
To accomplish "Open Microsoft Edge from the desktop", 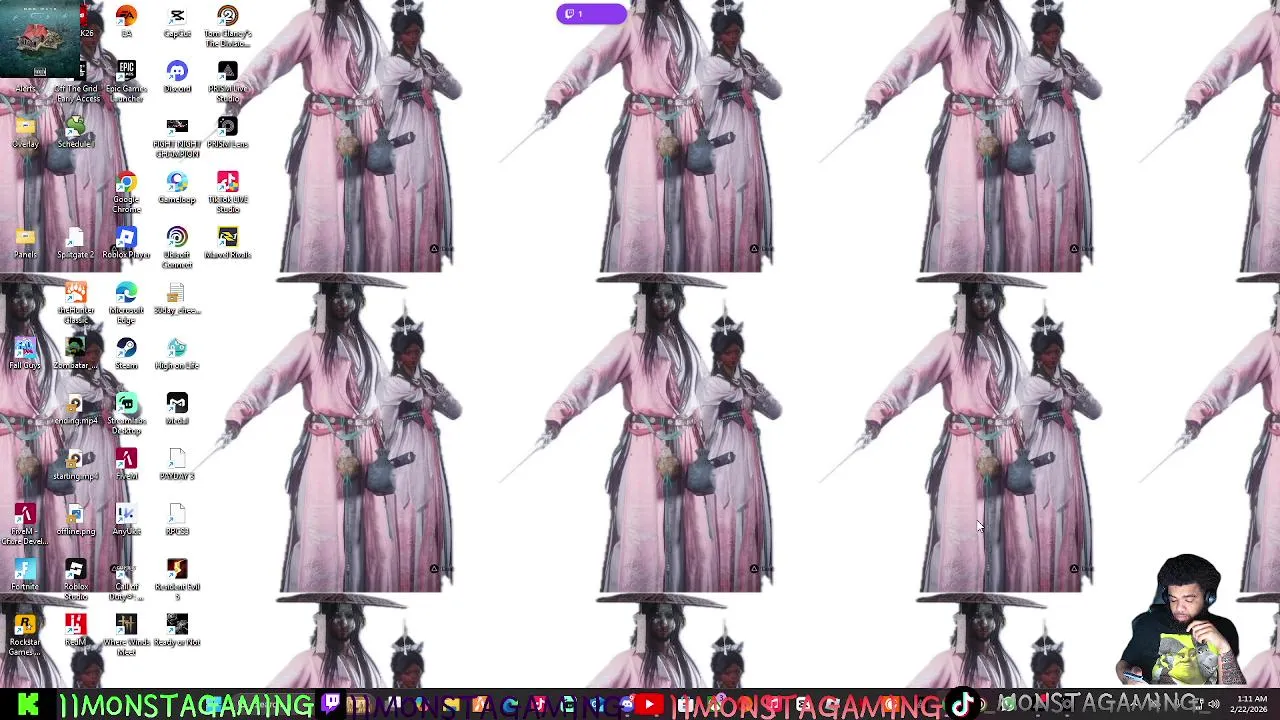I will [x=126, y=303].
